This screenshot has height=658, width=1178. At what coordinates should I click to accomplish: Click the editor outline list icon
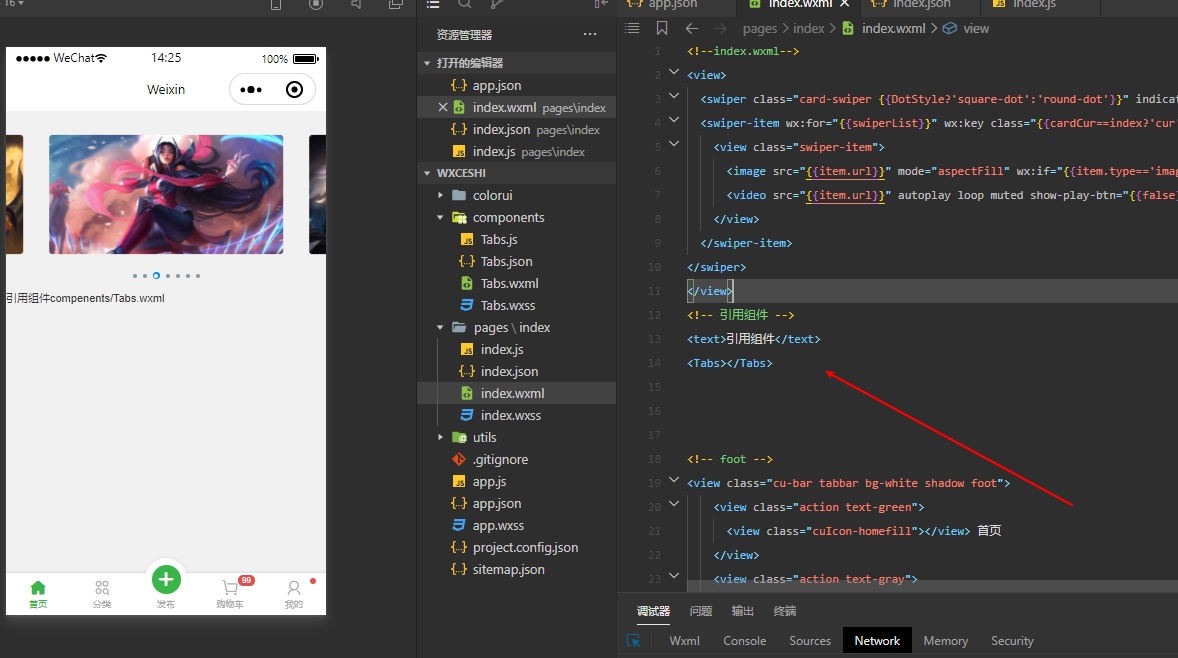click(x=633, y=28)
